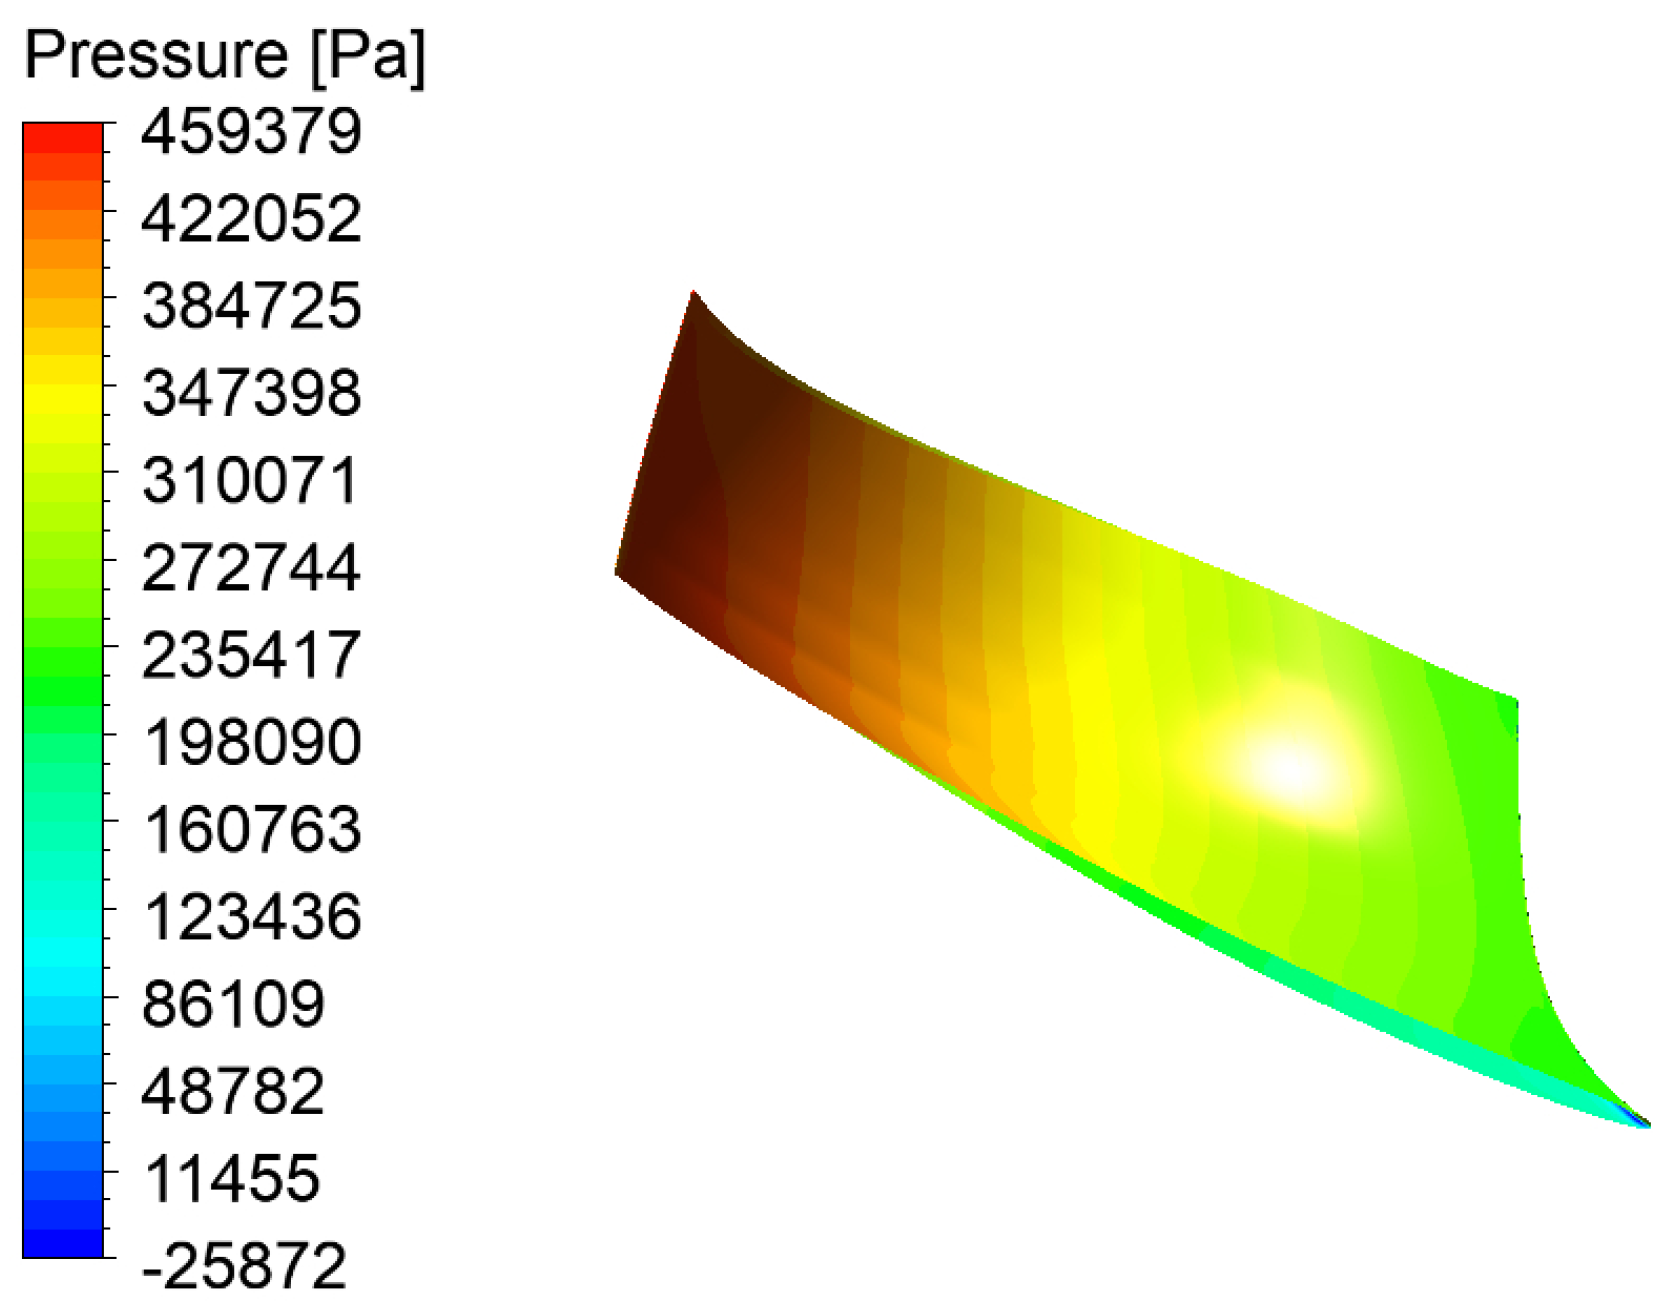Image resolution: width=1676 pixels, height=1312 pixels.
Task: Pick the dark blue bottom band of the color bar
Action: pos(62,1241)
